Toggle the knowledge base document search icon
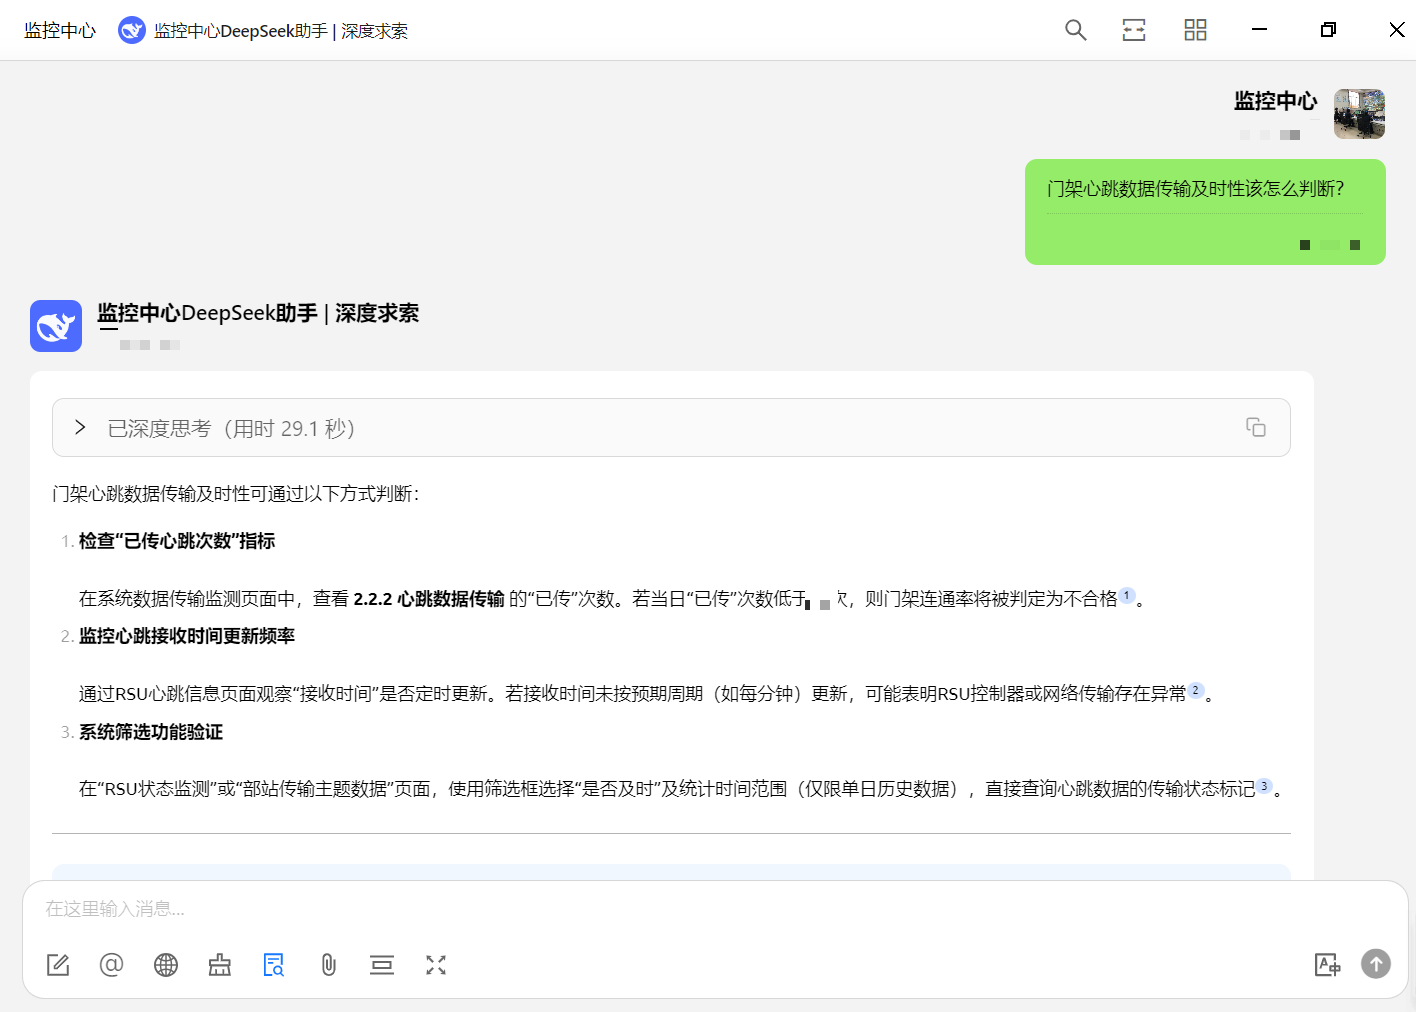This screenshot has height=1012, width=1416. (x=274, y=965)
